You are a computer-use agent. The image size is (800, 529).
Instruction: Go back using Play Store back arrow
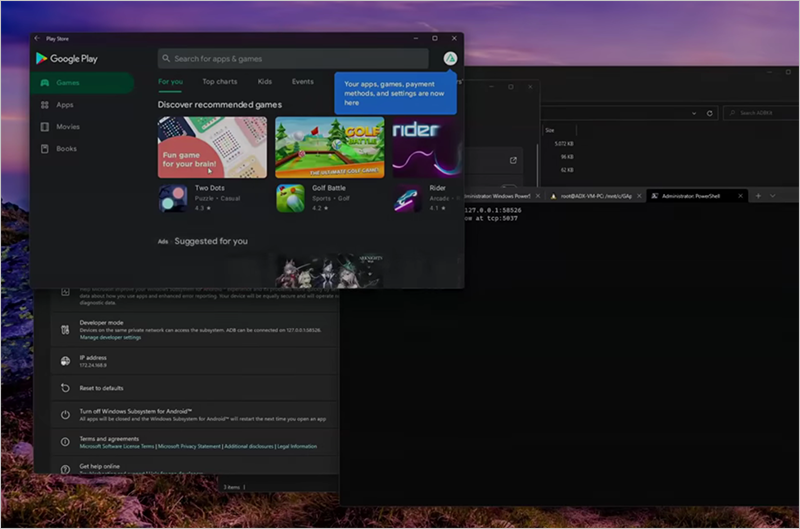tap(38, 38)
